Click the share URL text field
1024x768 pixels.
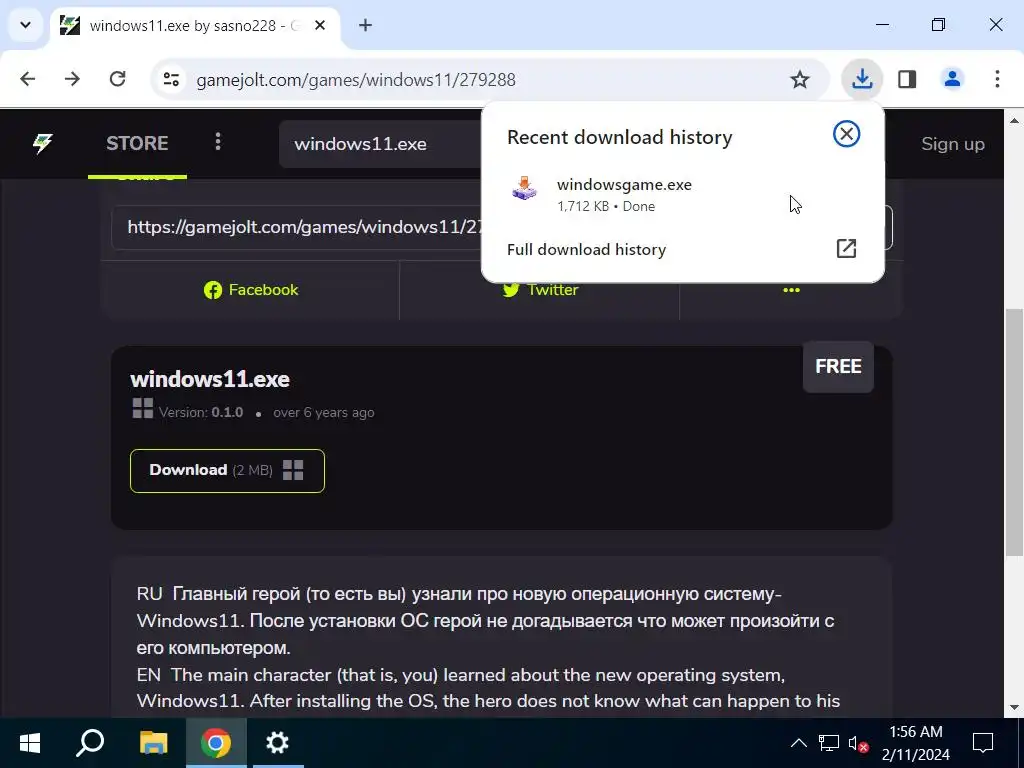[297, 227]
